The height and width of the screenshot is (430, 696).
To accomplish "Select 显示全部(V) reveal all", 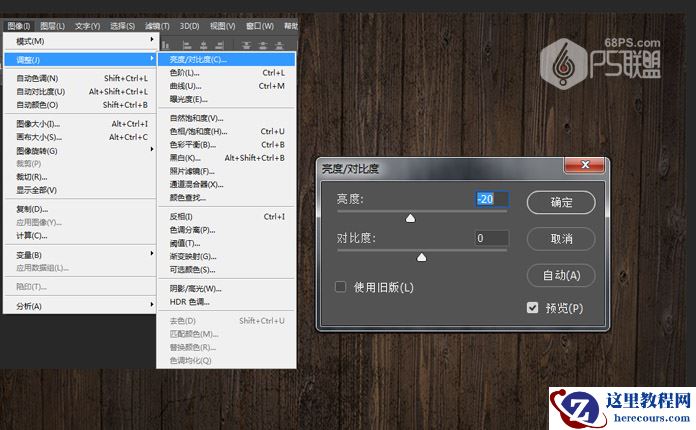I will pos(79,190).
